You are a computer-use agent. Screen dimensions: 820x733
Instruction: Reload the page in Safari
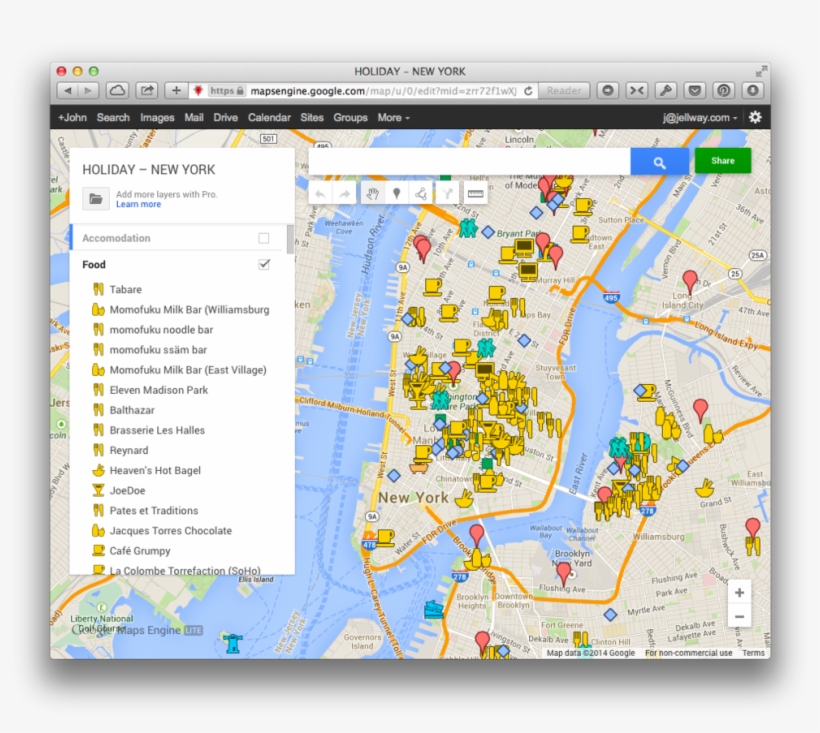[x=528, y=91]
